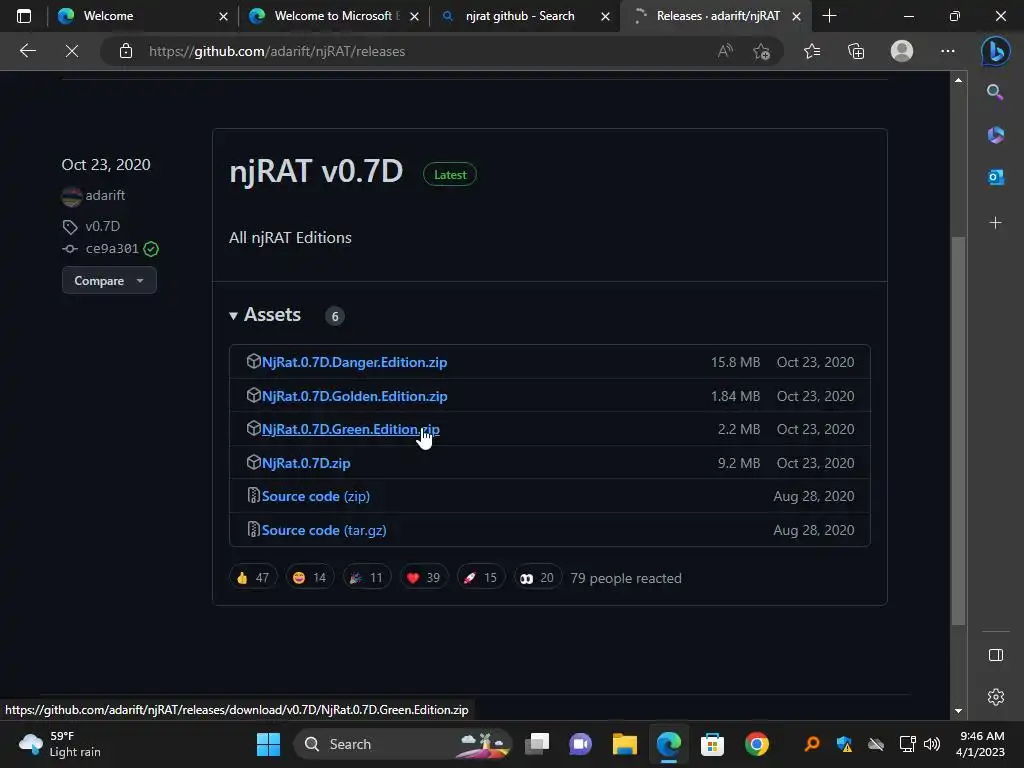The image size is (1024, 768).
Task: Open Task View on the taskbar
Action: (537, 744)
